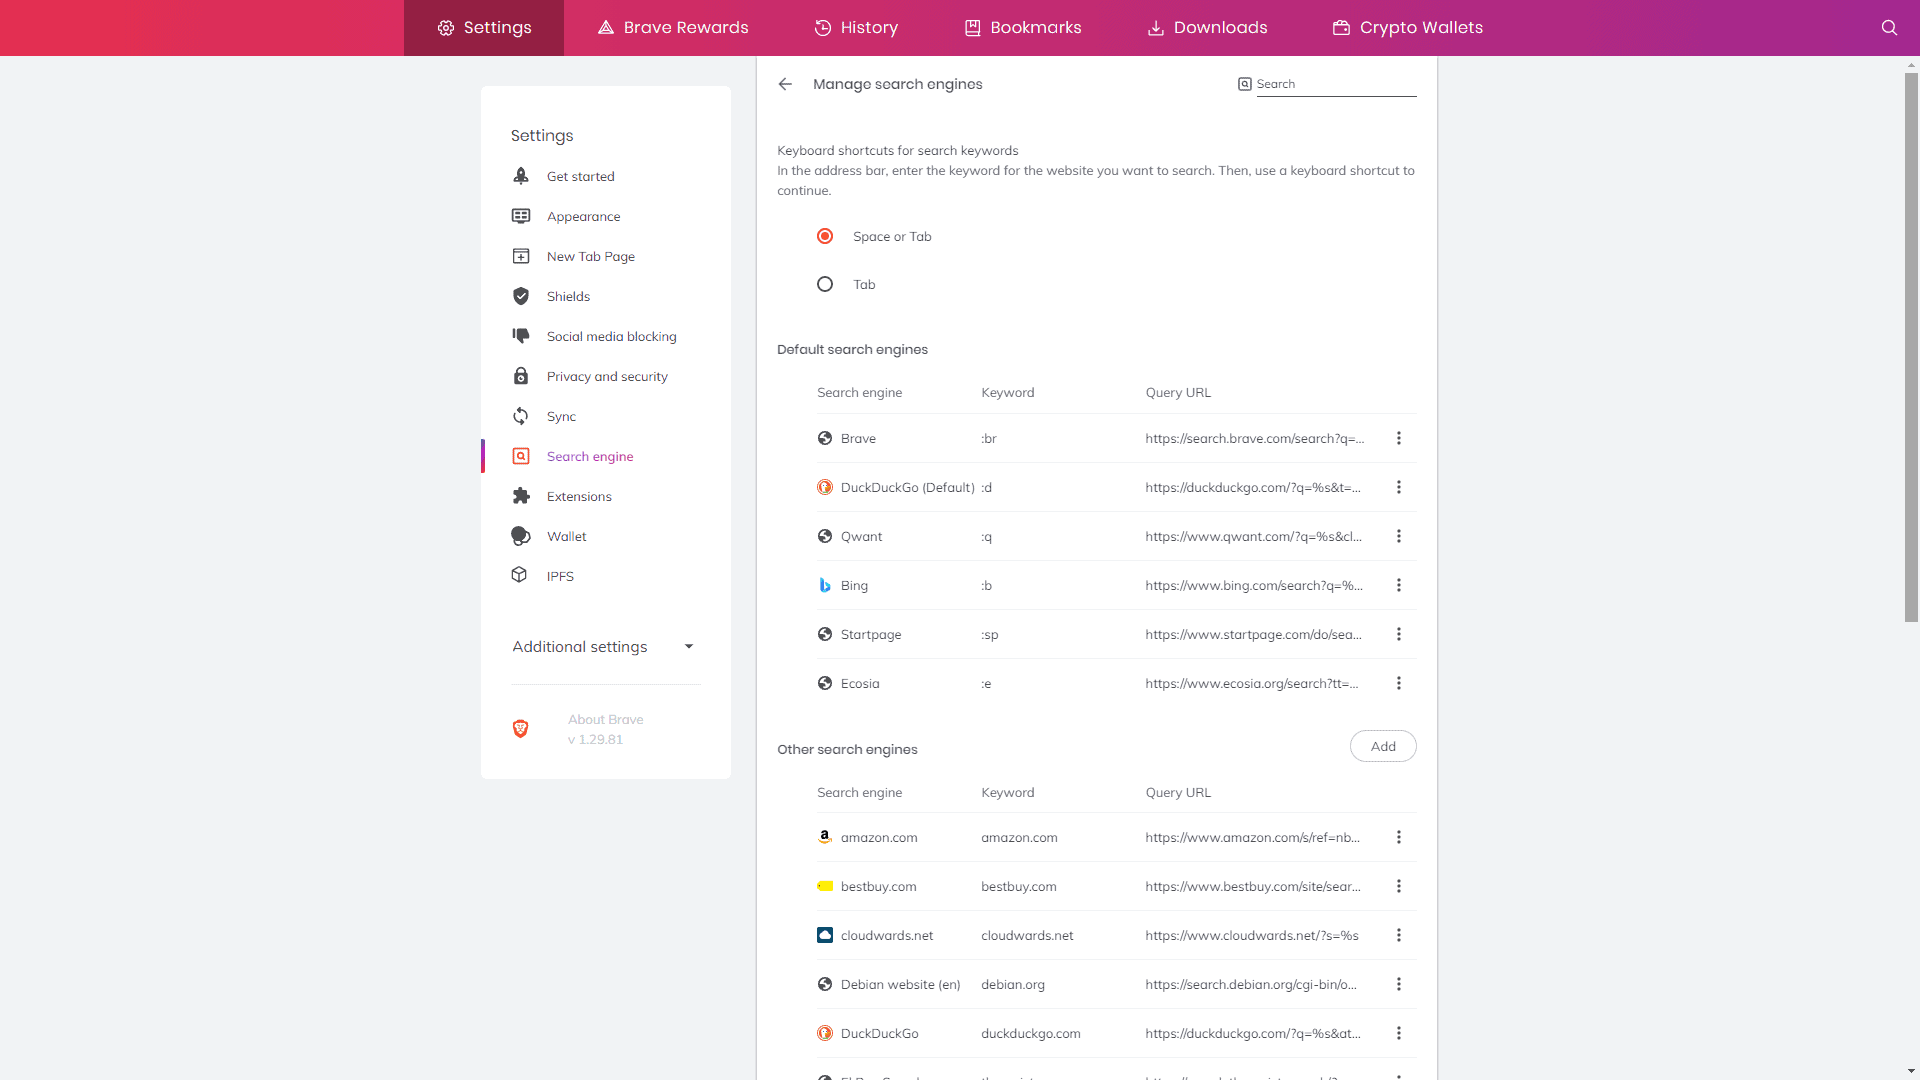Image resolution: width=1920 pixels, height=1080 pixels.
Task: Open the Settings tab in top bar
Action: click(x=484, y=28)
